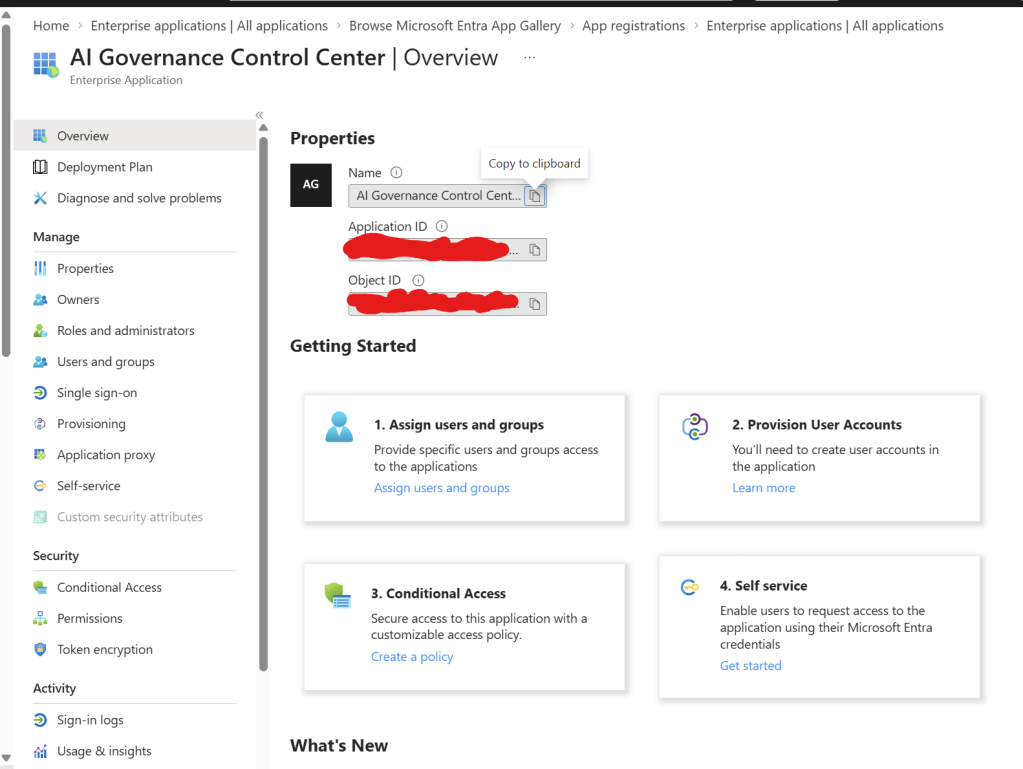This screenshot has width=1023, height=769.
Task: Go to App registrations breadcrumb
Action: pos(634,25)
